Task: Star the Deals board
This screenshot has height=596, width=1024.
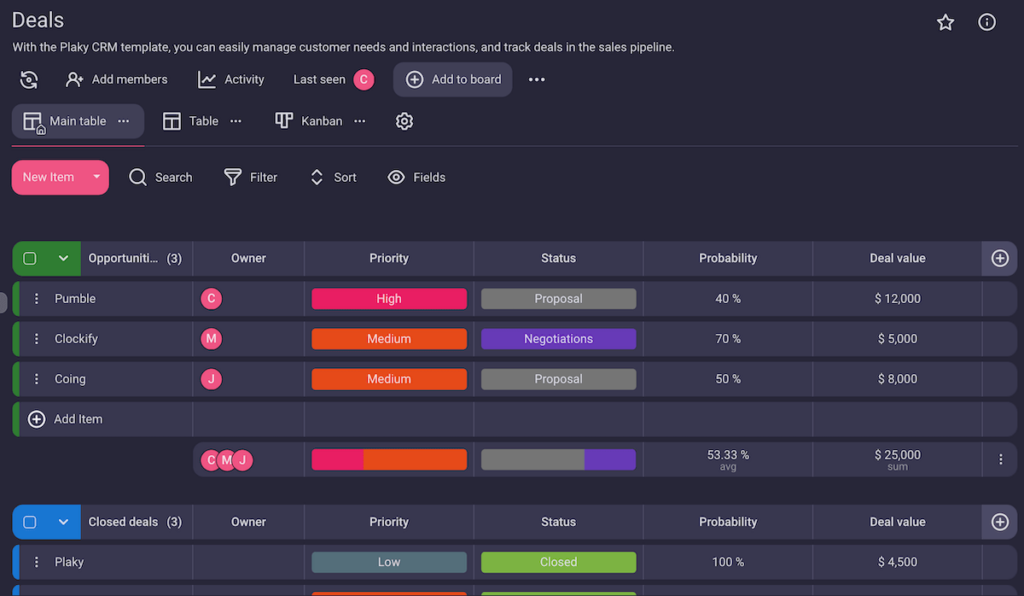Action: click(x=945, y=21)
